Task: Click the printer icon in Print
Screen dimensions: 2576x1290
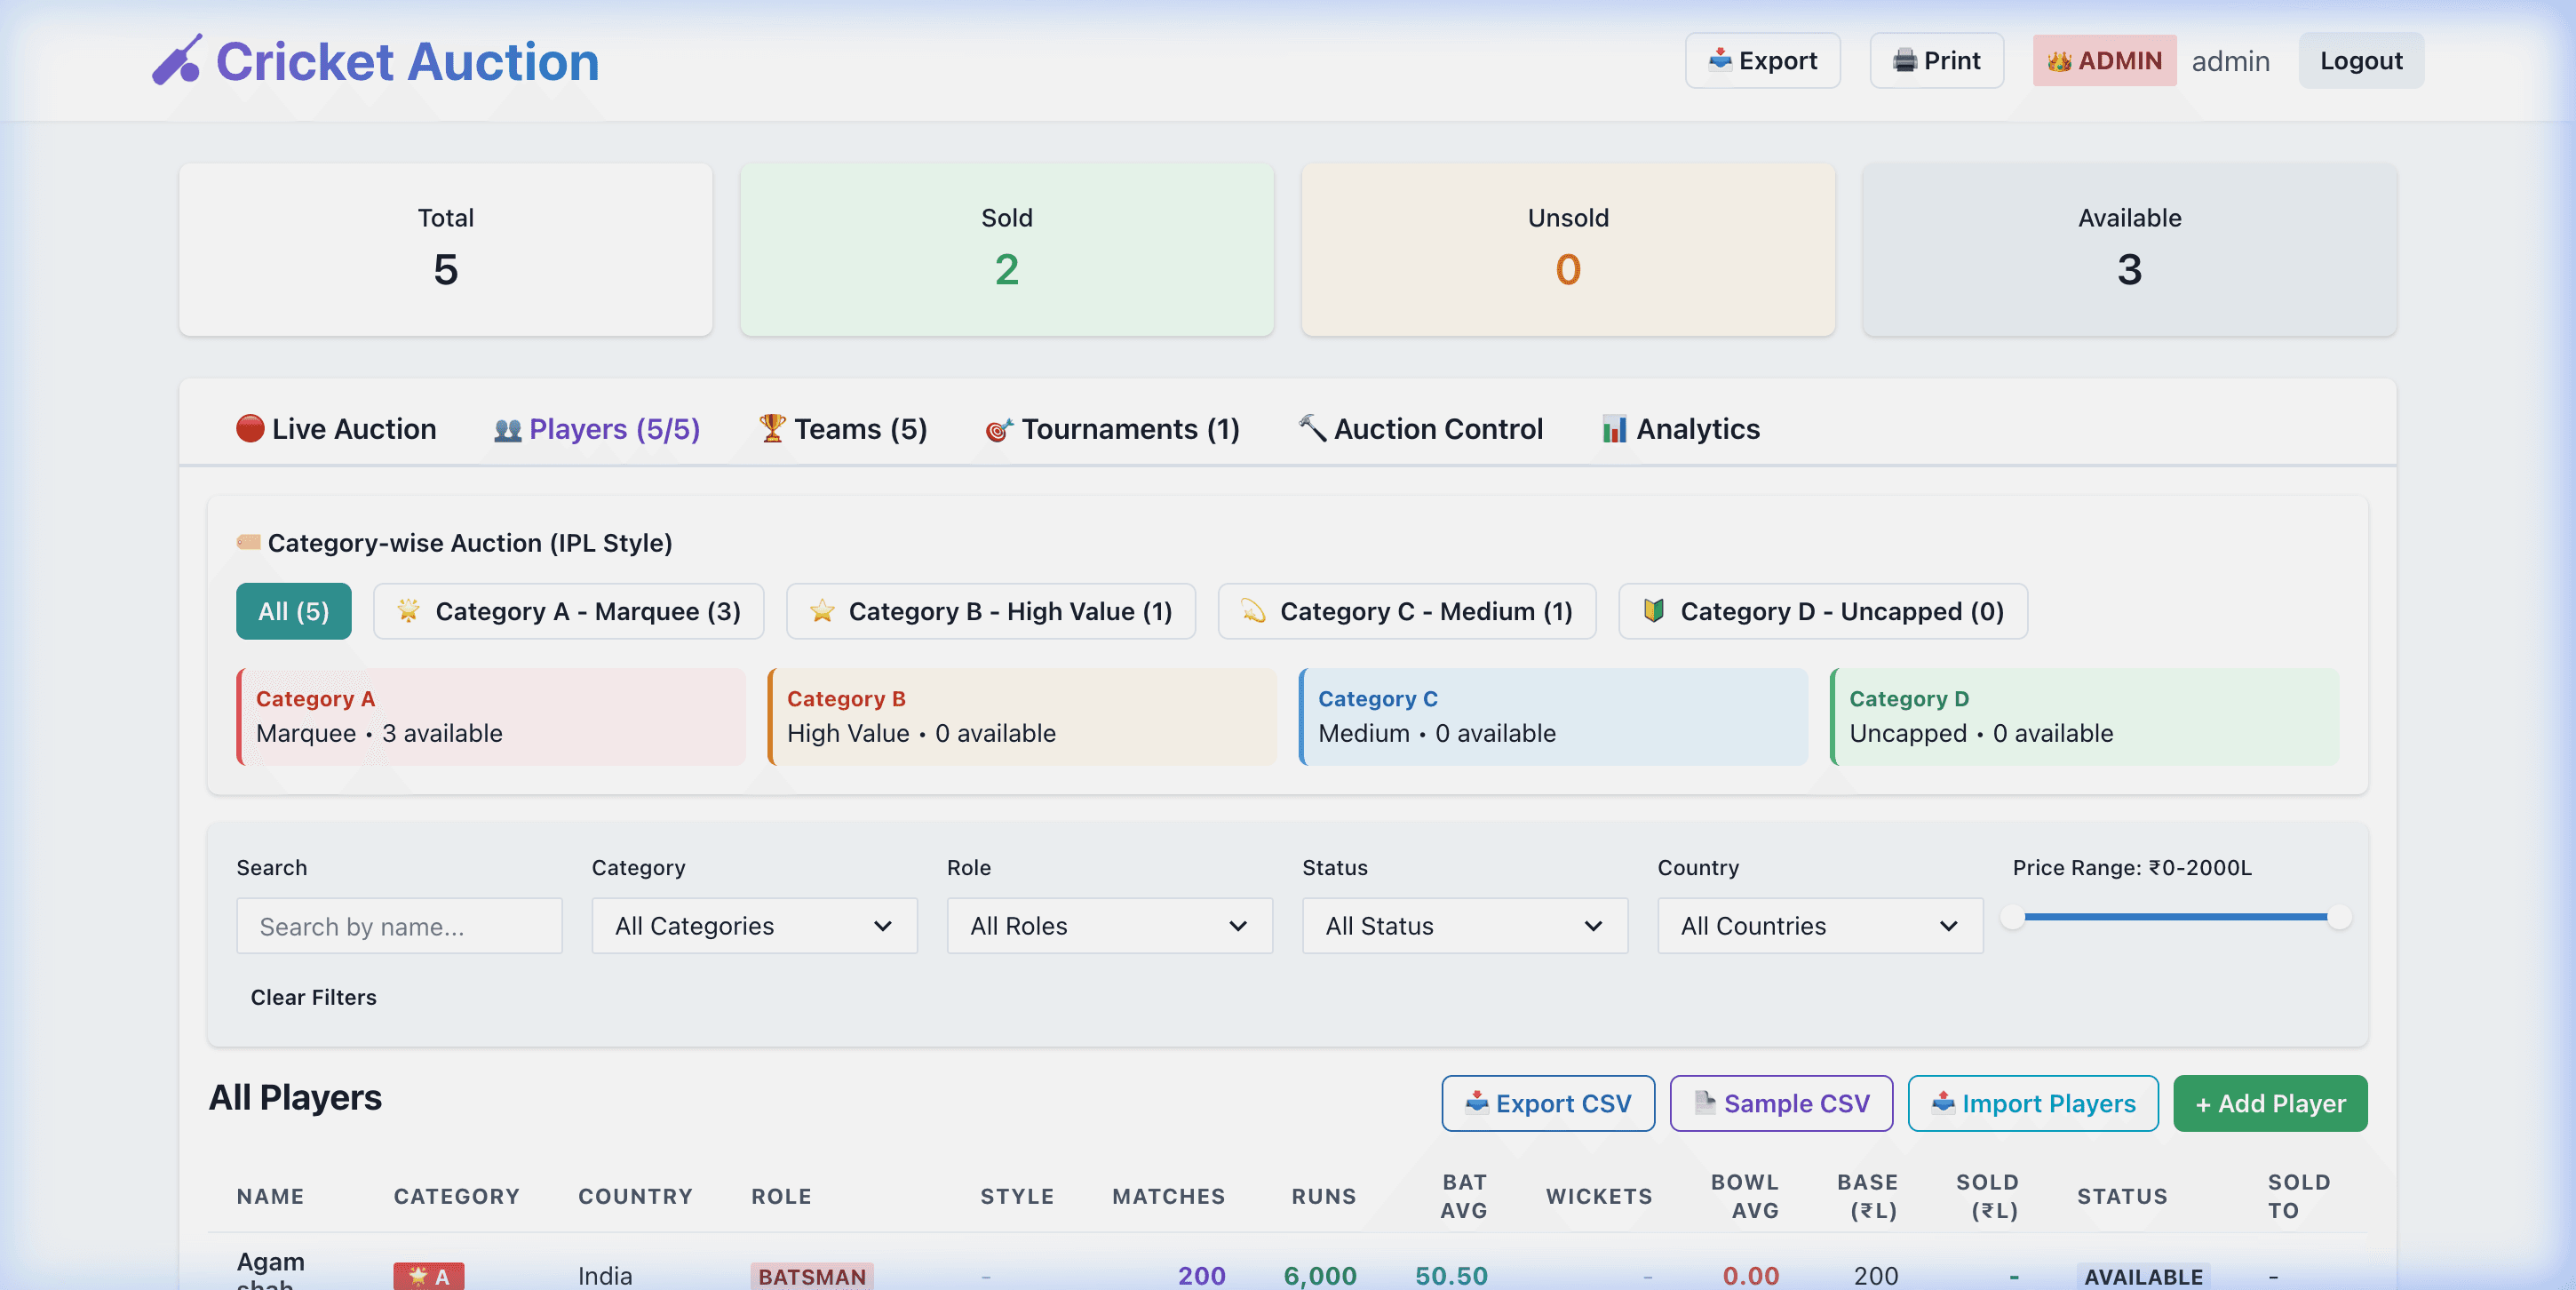Action: coord(1905,60)
